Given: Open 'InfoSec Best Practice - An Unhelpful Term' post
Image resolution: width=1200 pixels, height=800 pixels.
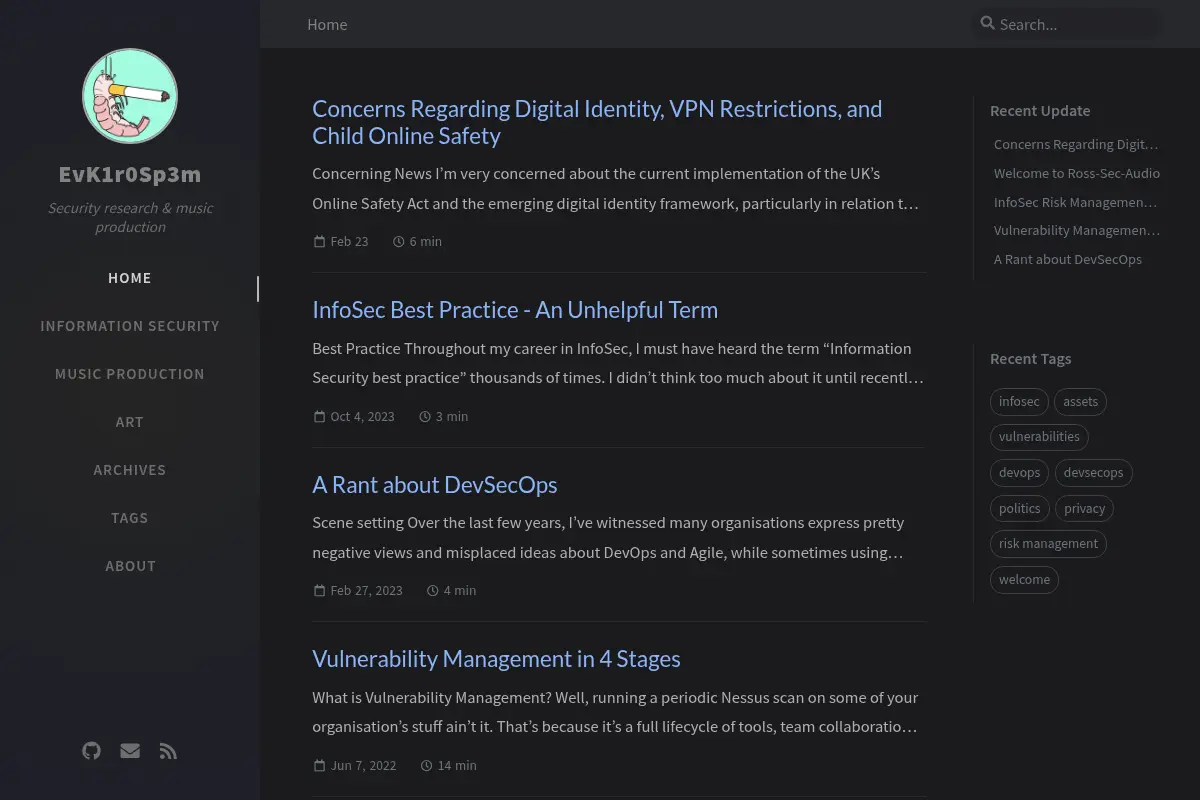Looking at the screenshot, I should click(515, 310).
